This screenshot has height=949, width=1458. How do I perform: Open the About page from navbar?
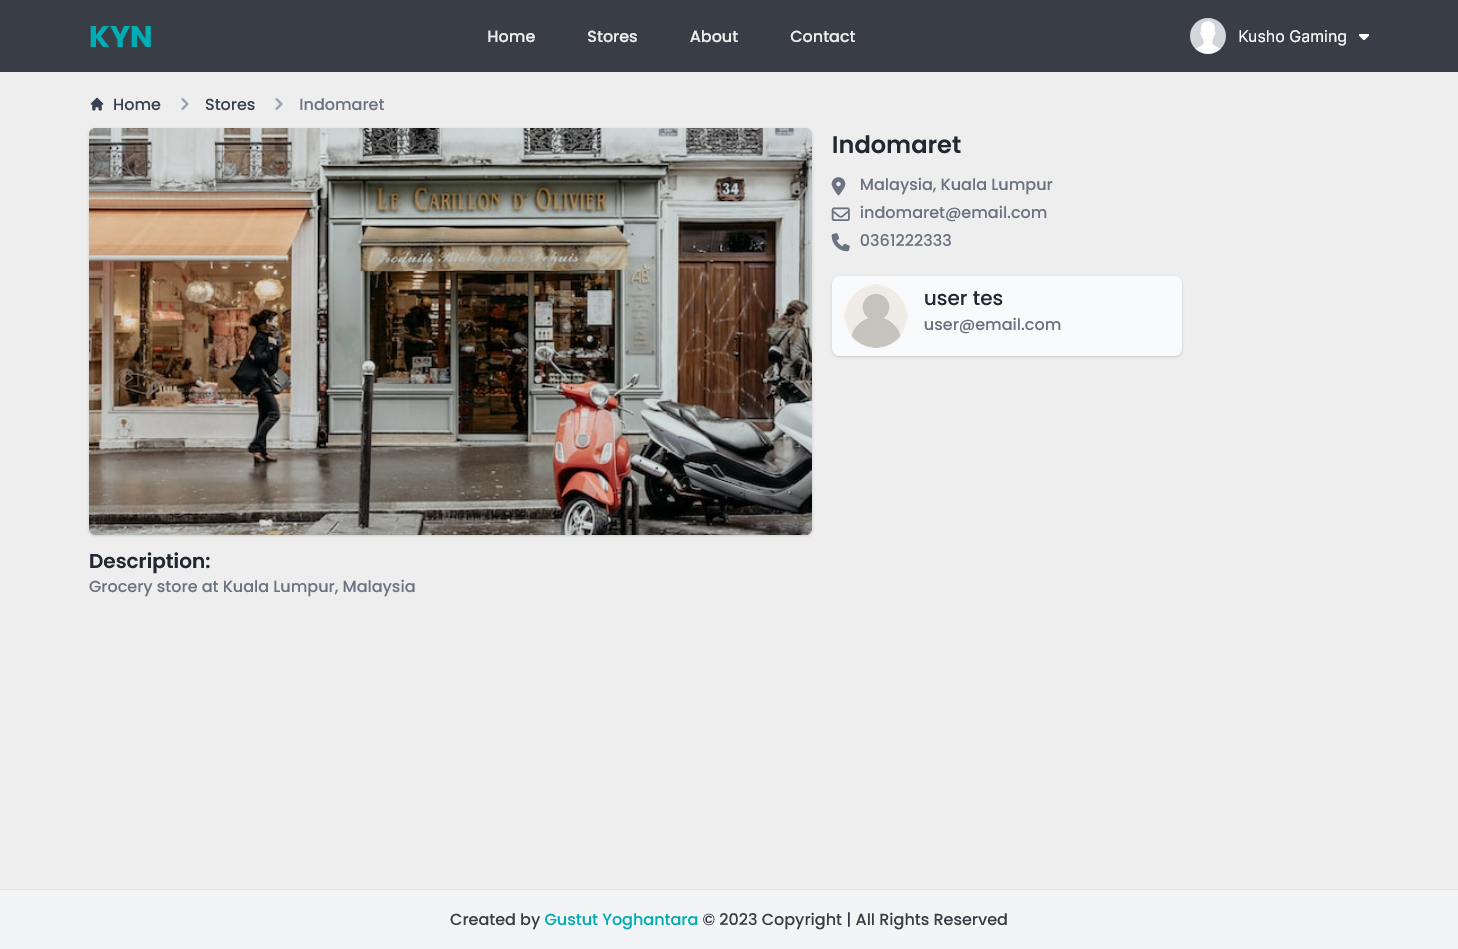click(x=714, y=36)
